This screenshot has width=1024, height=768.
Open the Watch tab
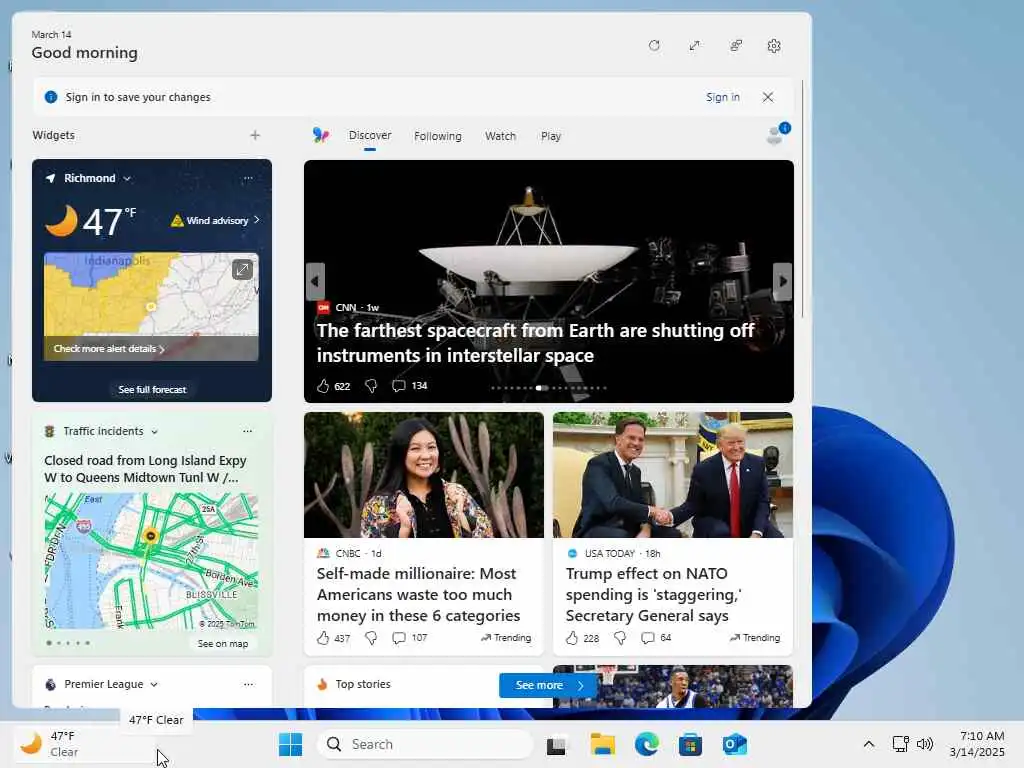pyautogui.click(x=500, y=136)
